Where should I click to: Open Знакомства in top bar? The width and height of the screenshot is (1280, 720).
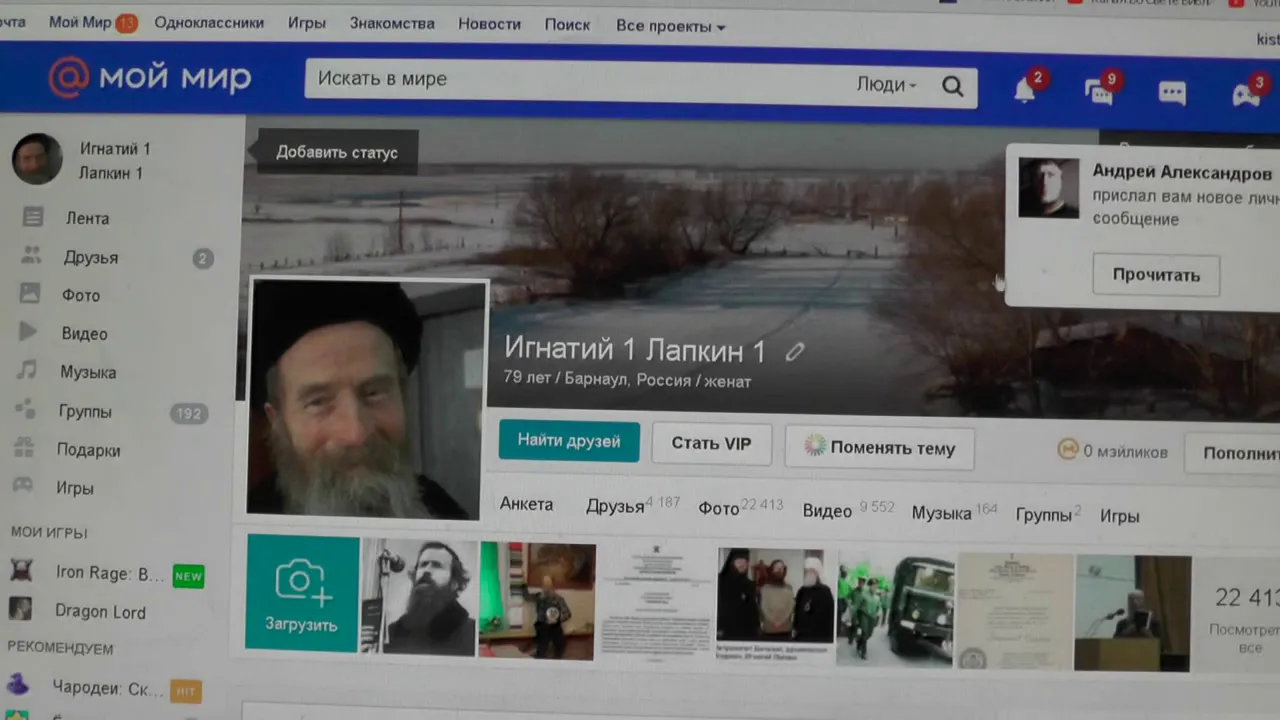point(392,23)
